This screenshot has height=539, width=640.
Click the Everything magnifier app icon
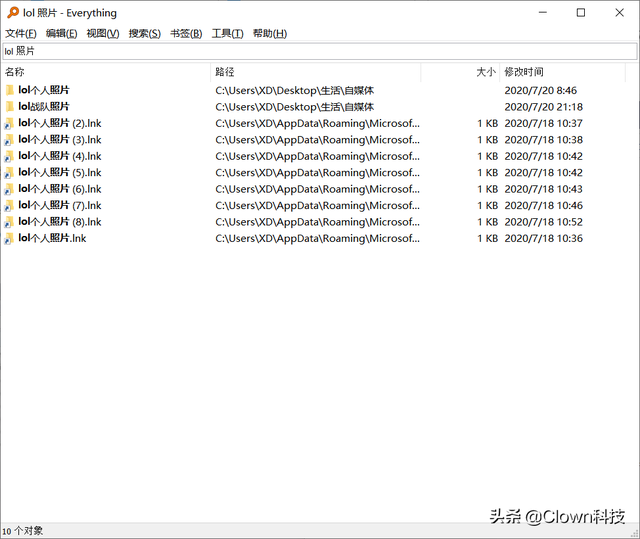click(x=13, y=13)
